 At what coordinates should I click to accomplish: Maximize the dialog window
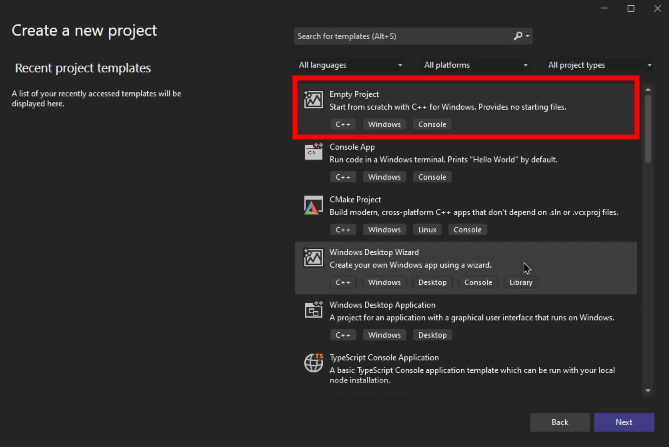[631, 8]
